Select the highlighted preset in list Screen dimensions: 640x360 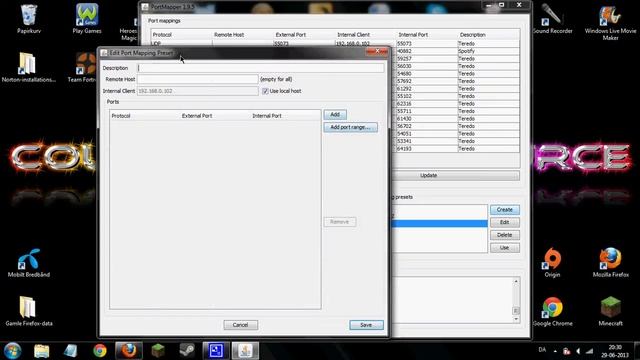(439, 224)
